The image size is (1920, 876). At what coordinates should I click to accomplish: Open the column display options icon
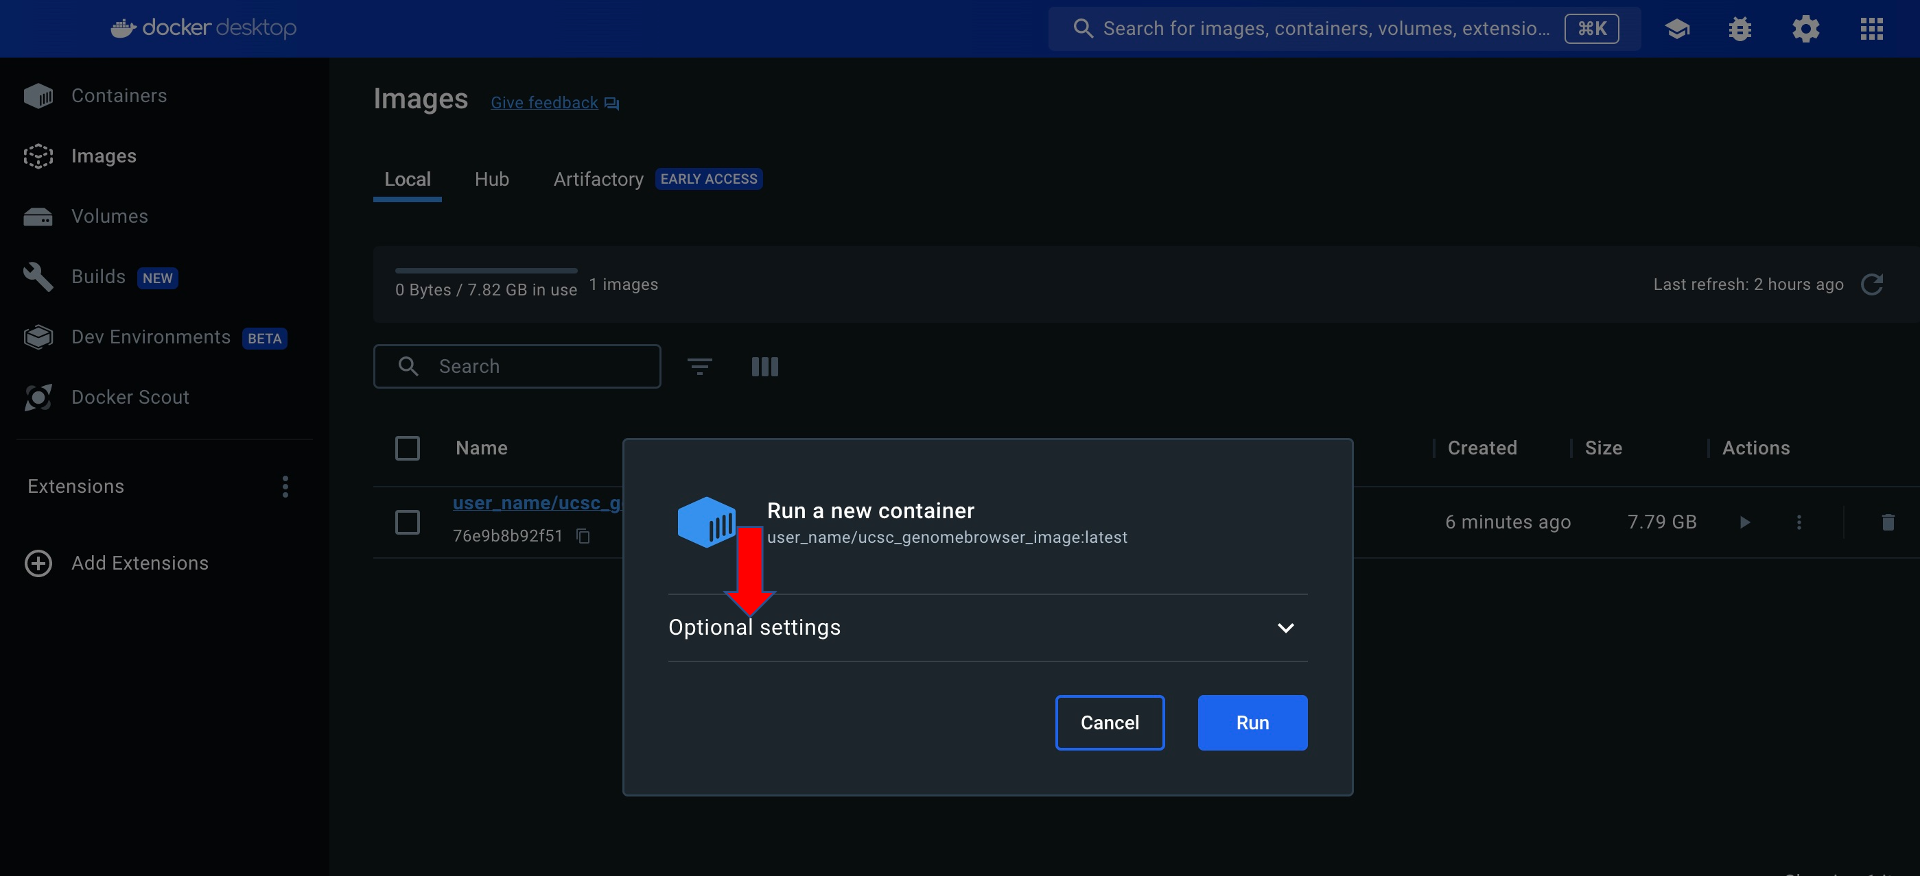pyautogui.click(x=764, y=367)
